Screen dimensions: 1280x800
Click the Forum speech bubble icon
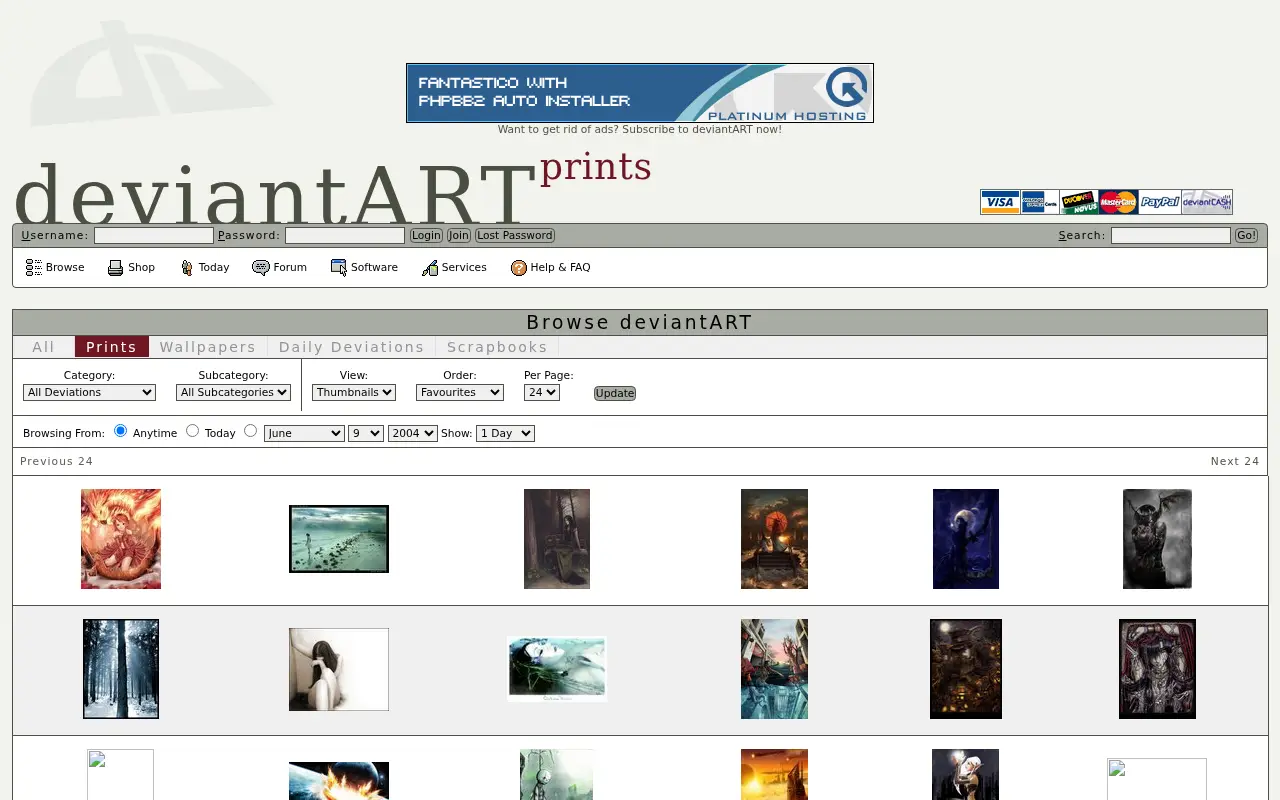click(x=261, y=267)
